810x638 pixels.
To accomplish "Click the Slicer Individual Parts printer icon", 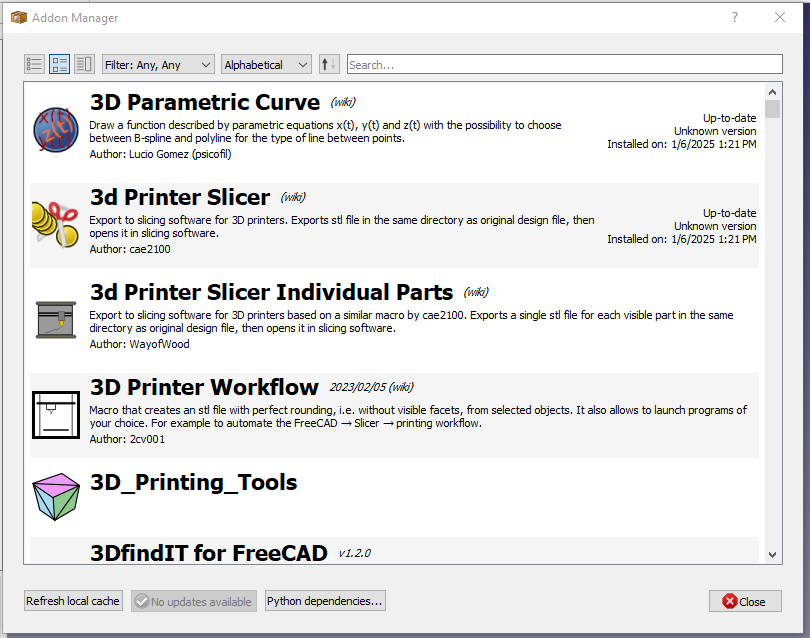I will (55, 320).
